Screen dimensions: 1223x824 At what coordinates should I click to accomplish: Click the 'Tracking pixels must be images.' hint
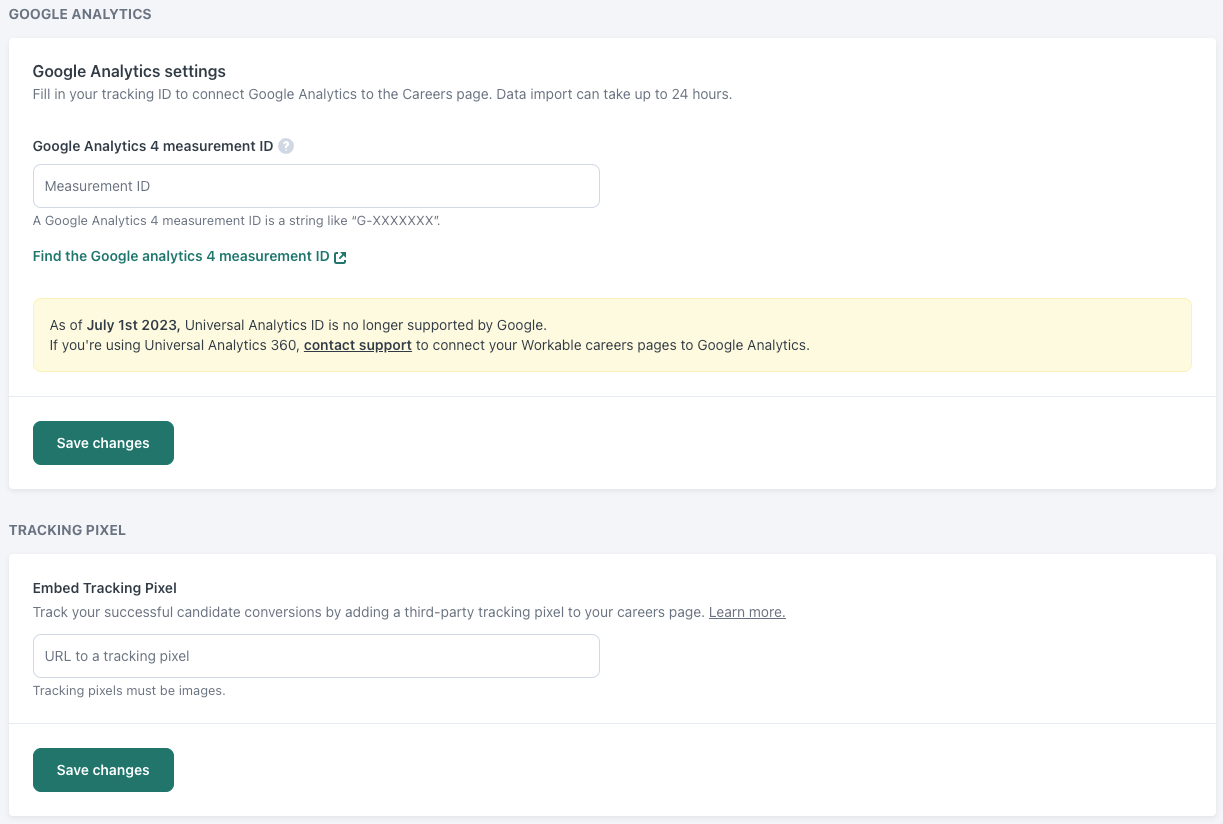point(129,691)
